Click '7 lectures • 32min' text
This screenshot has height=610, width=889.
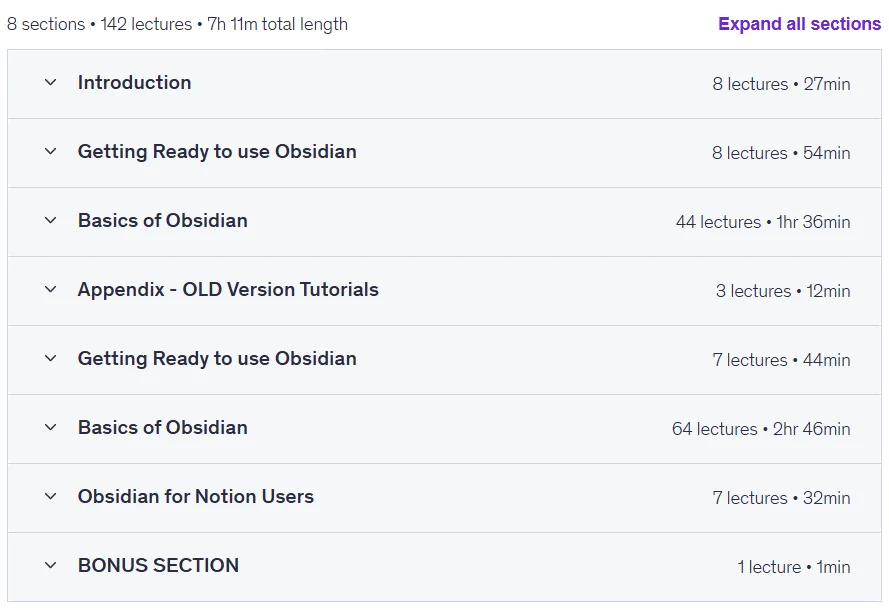(781, 498)
